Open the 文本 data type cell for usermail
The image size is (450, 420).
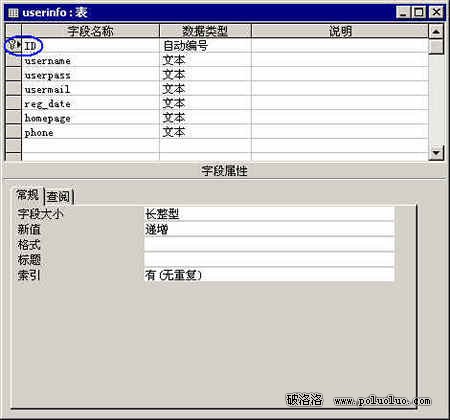(x=205, y=89)
